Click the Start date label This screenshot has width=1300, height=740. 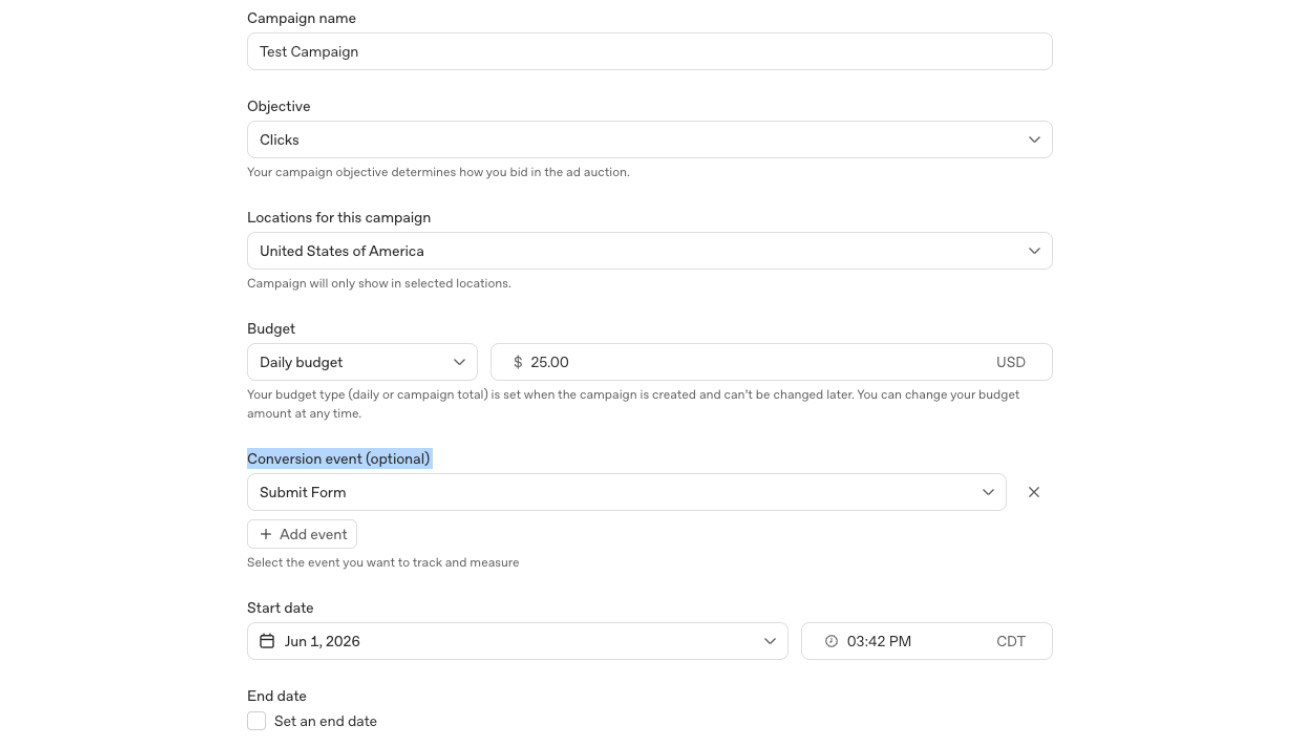pyautogui.click(x=280, y=608)
